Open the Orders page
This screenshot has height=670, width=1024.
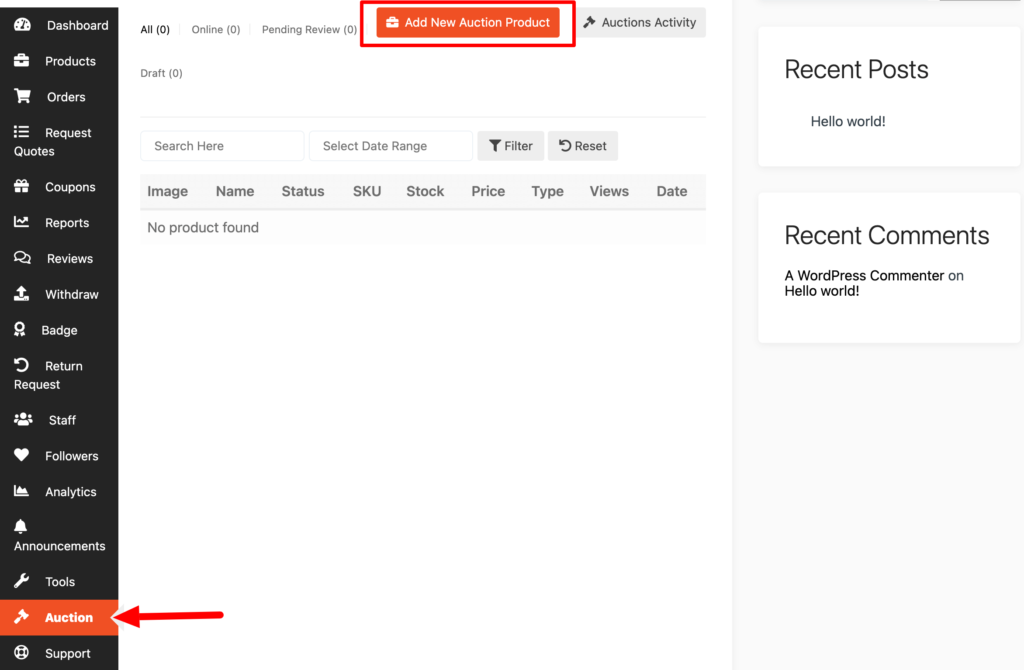[x=59, y=97]
